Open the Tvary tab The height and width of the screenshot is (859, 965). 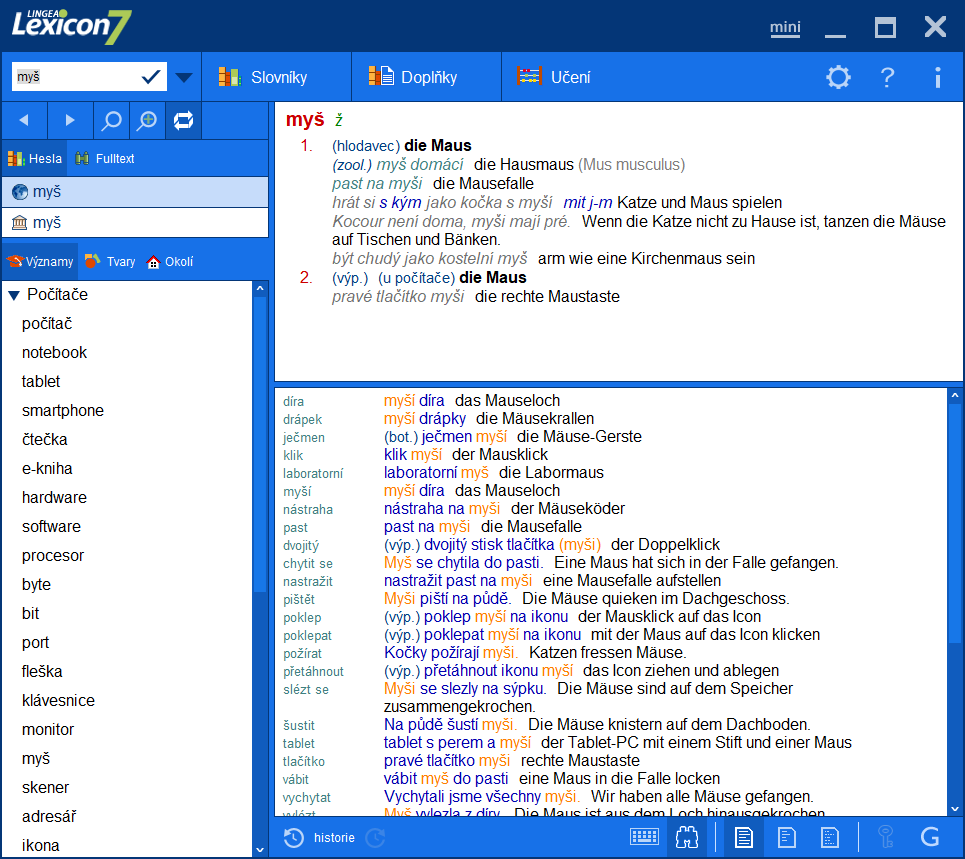109,261
